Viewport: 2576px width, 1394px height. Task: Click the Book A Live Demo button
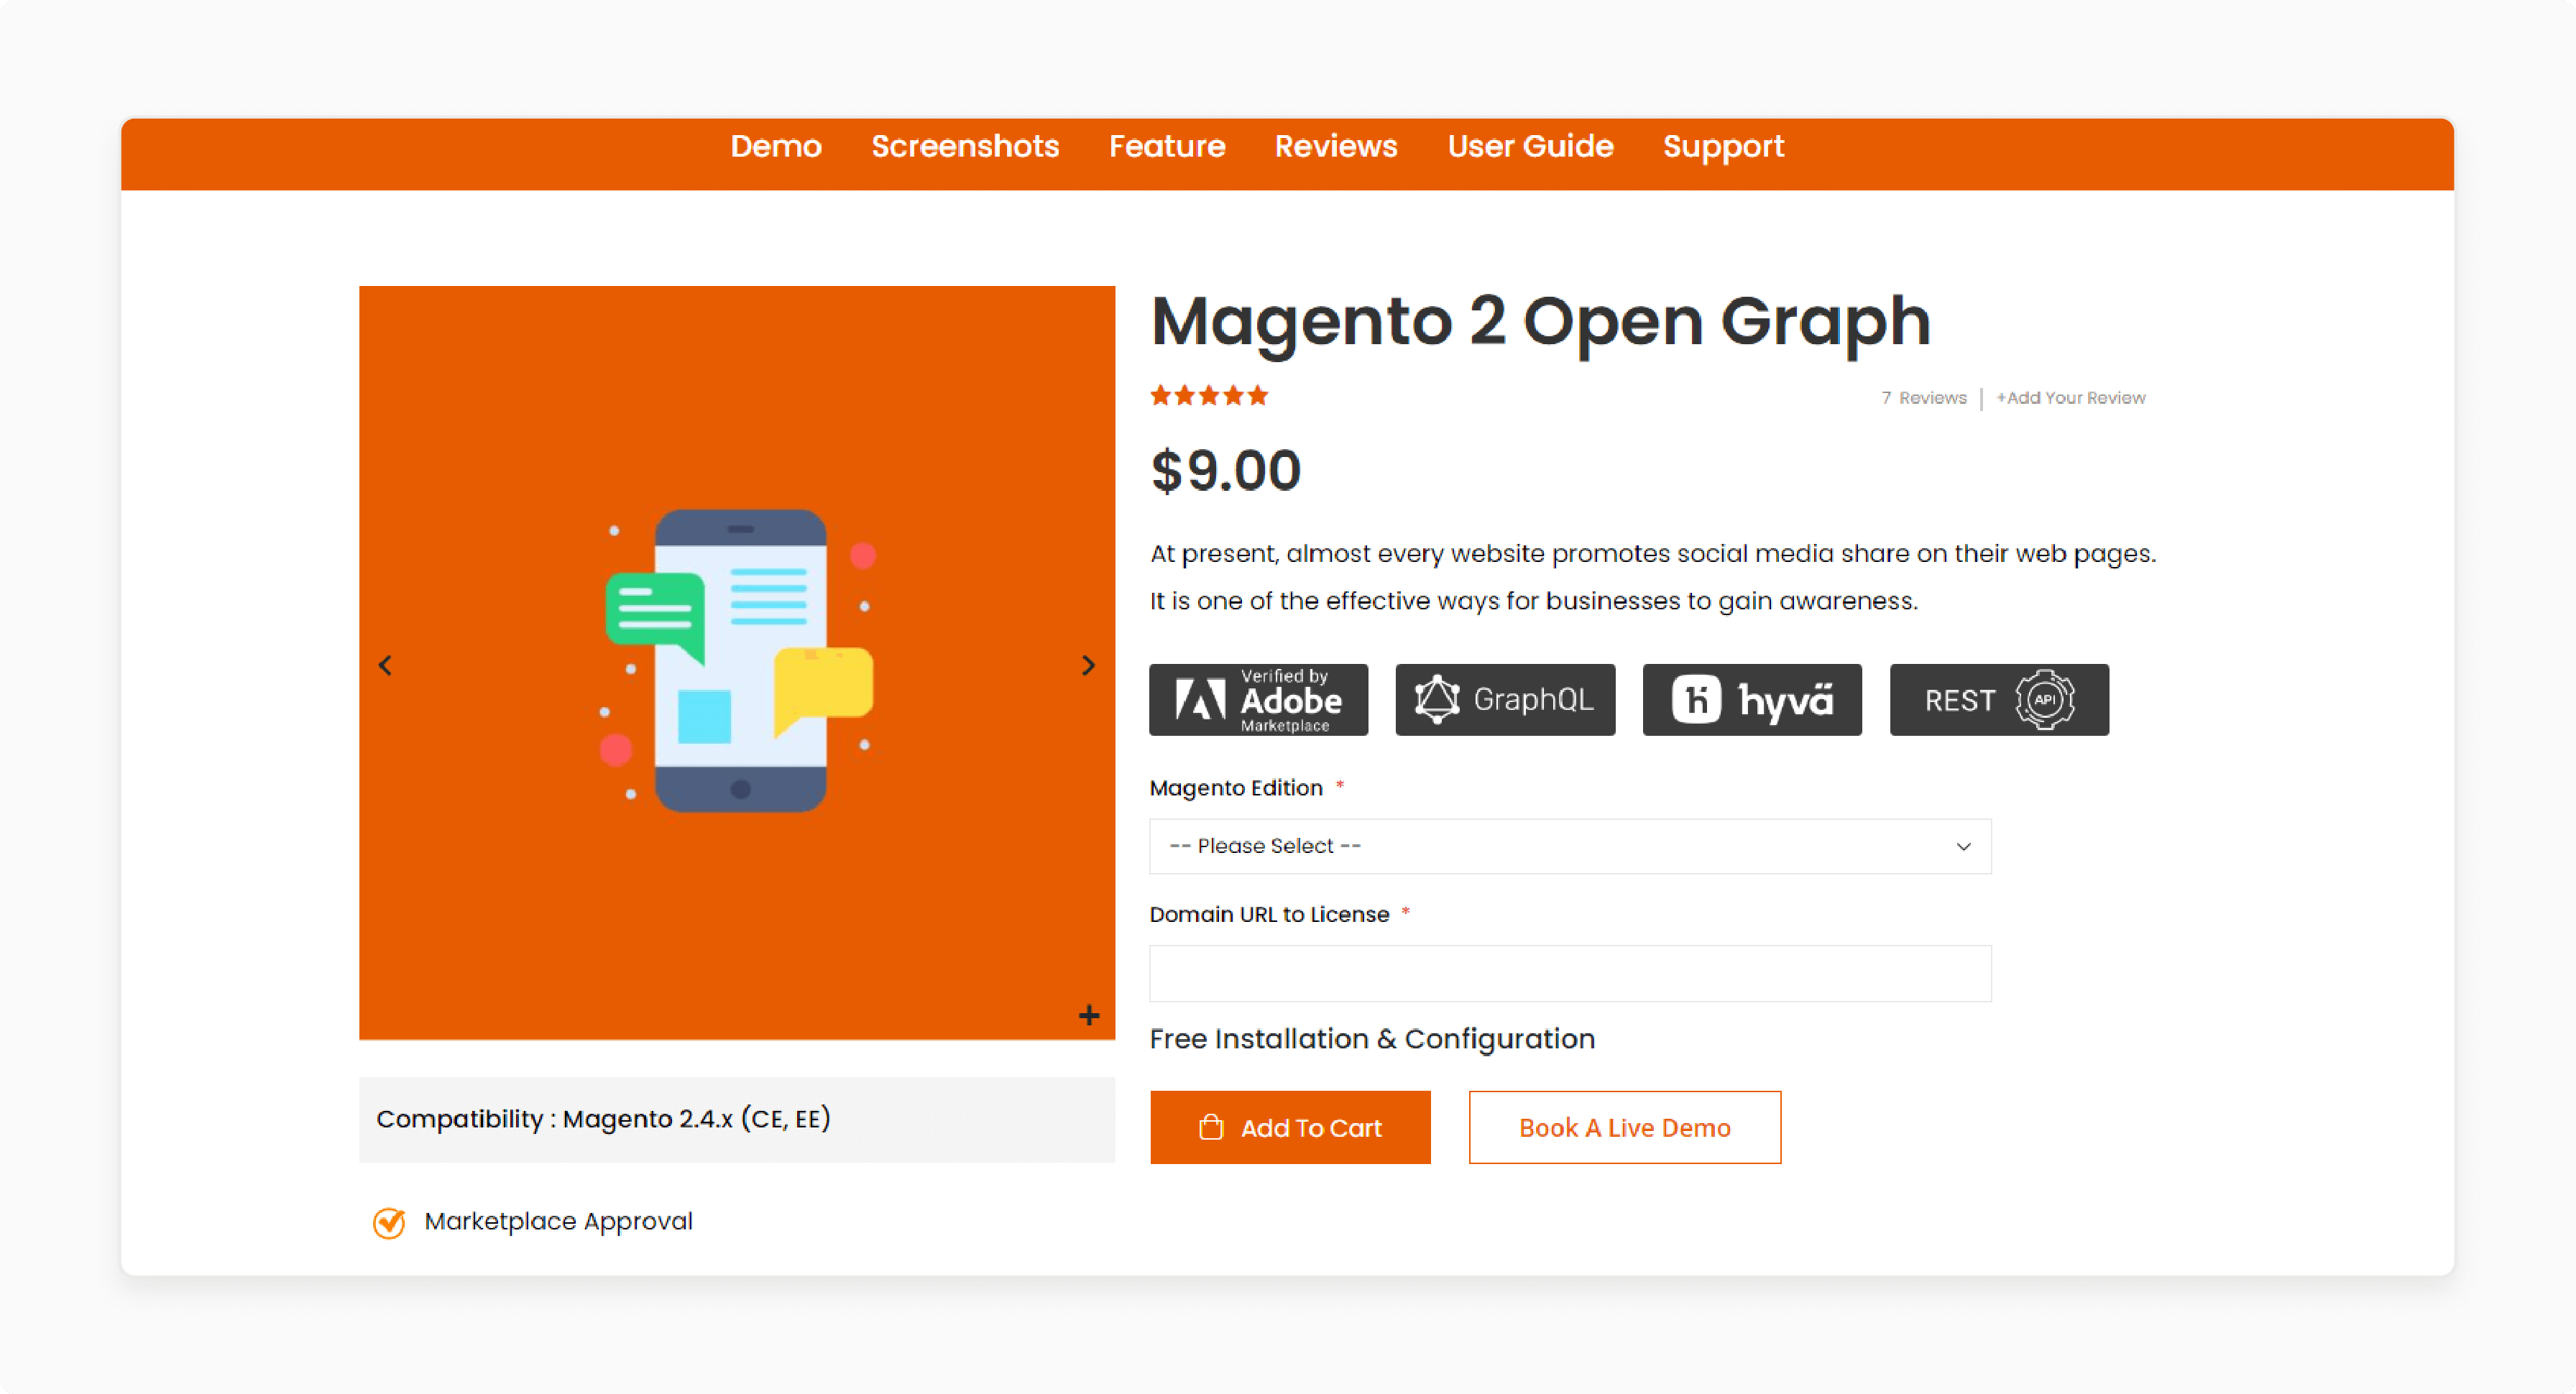pos(1625,1128)
